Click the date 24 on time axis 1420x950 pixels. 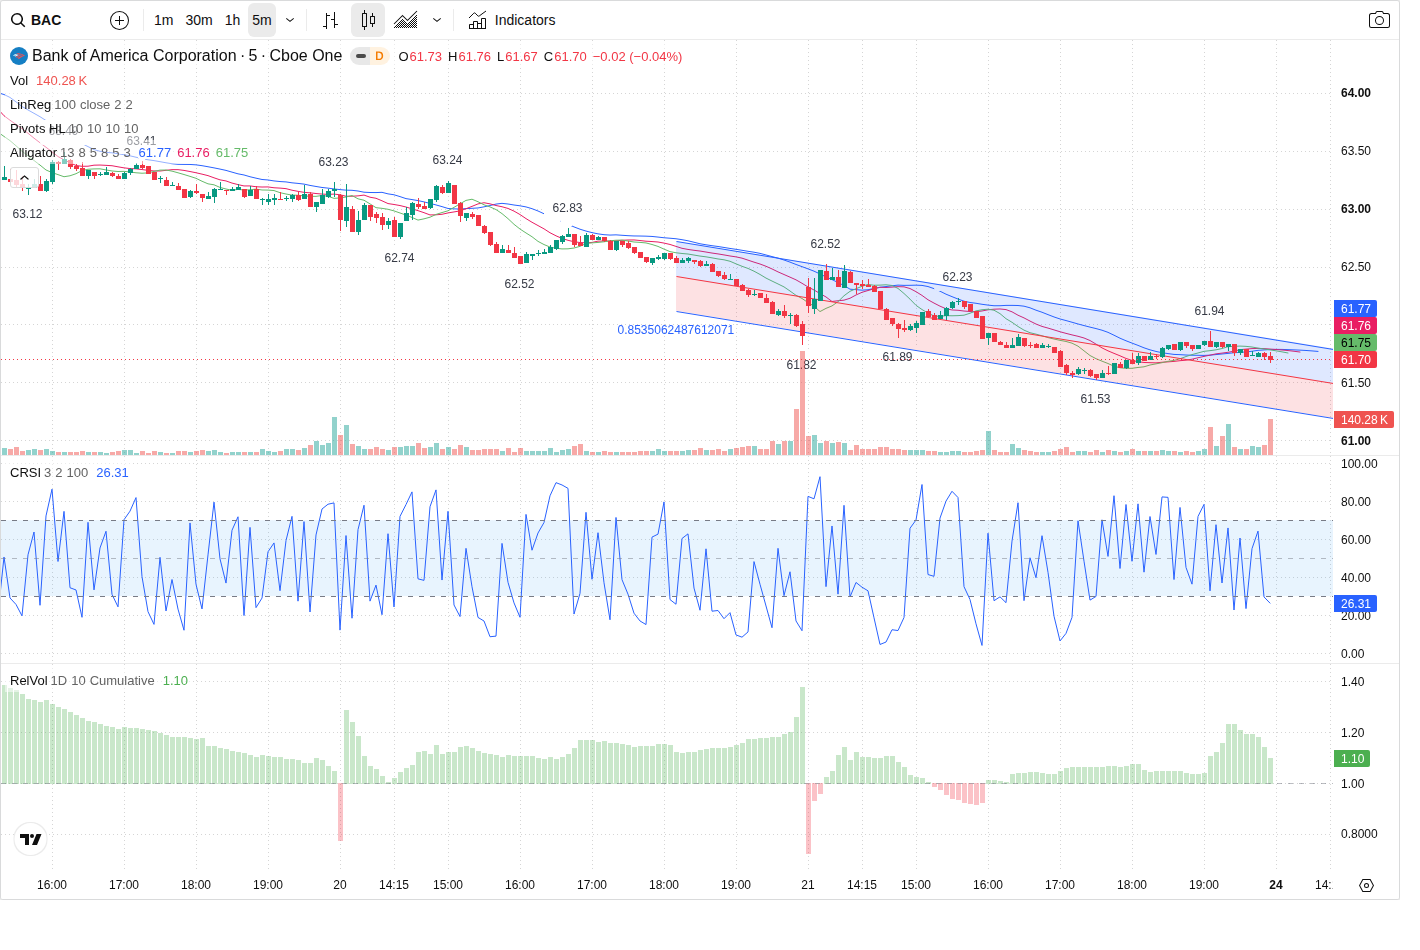(x=1276, y=885)
